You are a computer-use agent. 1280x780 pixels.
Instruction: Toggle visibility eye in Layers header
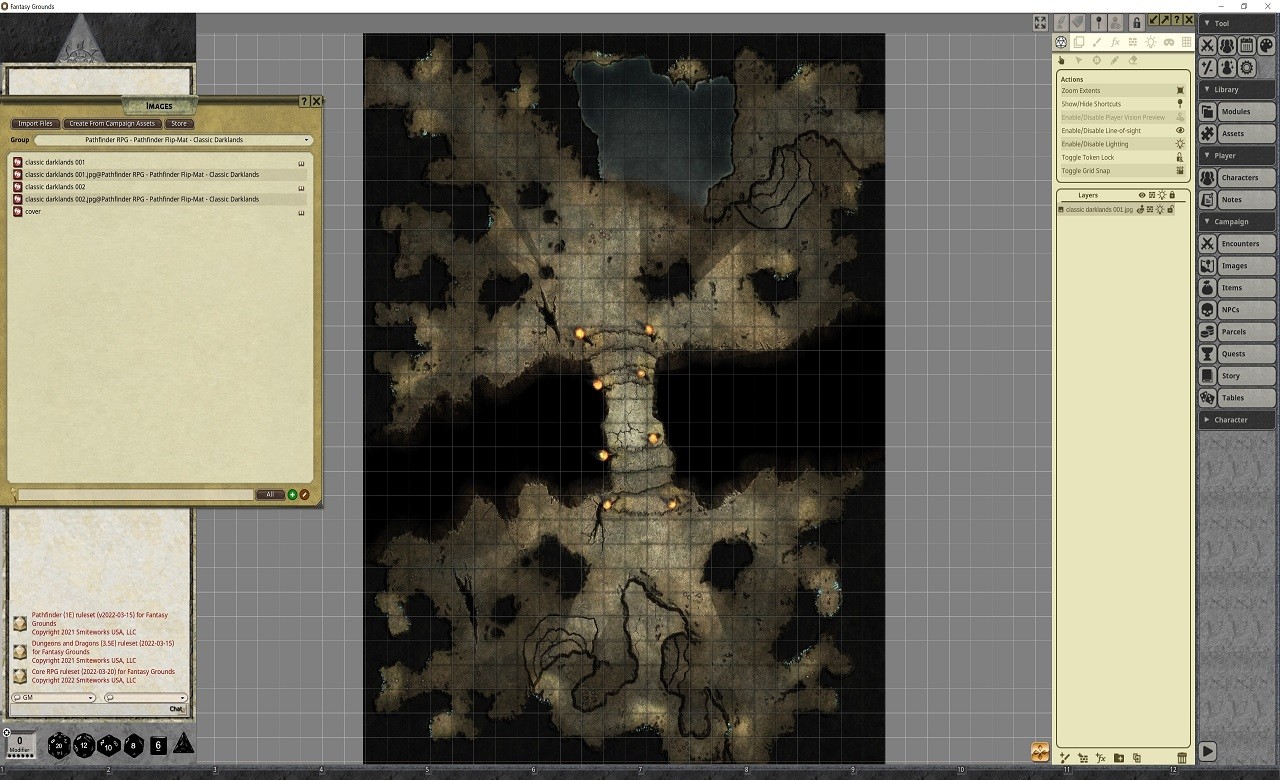click(1142, 195)
